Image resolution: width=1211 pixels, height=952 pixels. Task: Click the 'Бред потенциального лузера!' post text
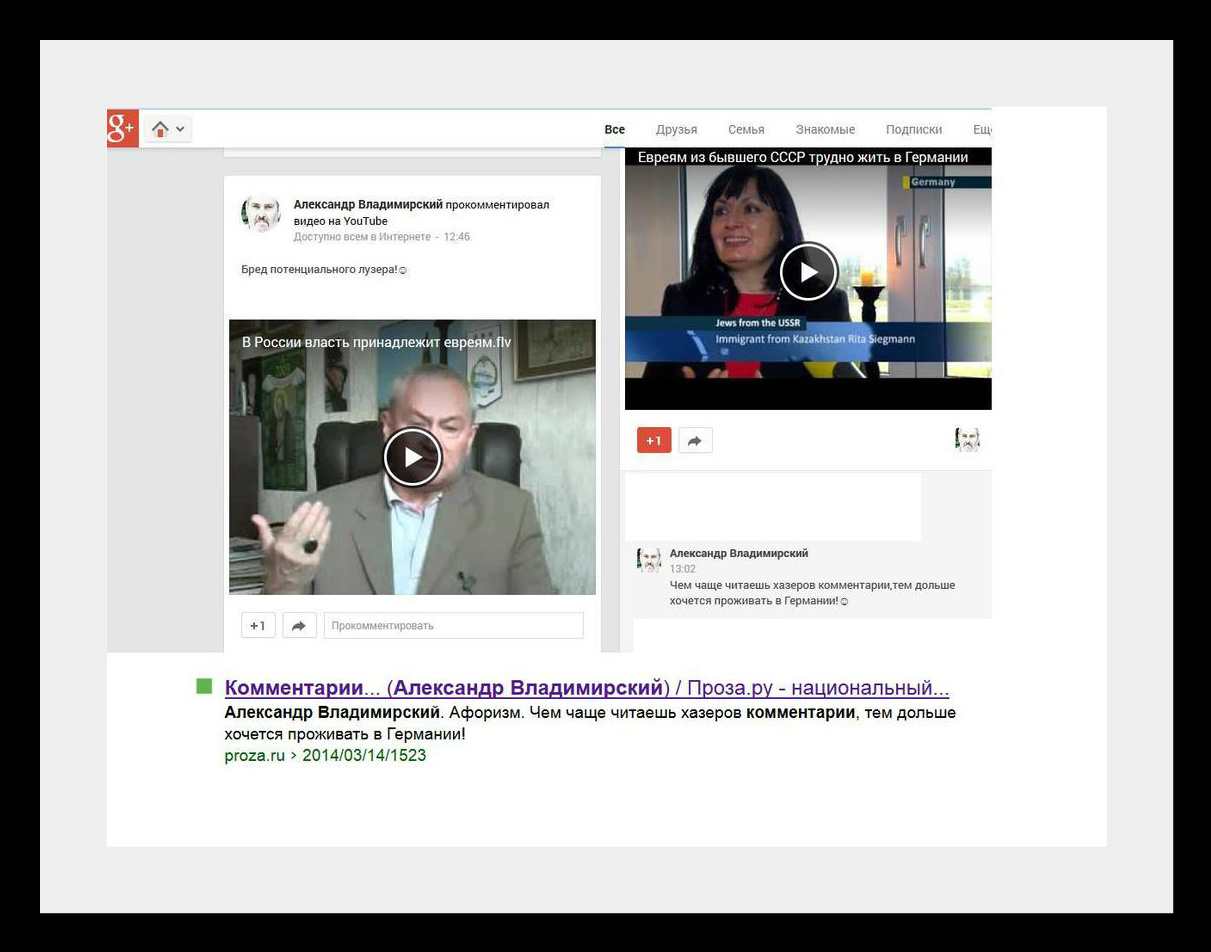324,270
